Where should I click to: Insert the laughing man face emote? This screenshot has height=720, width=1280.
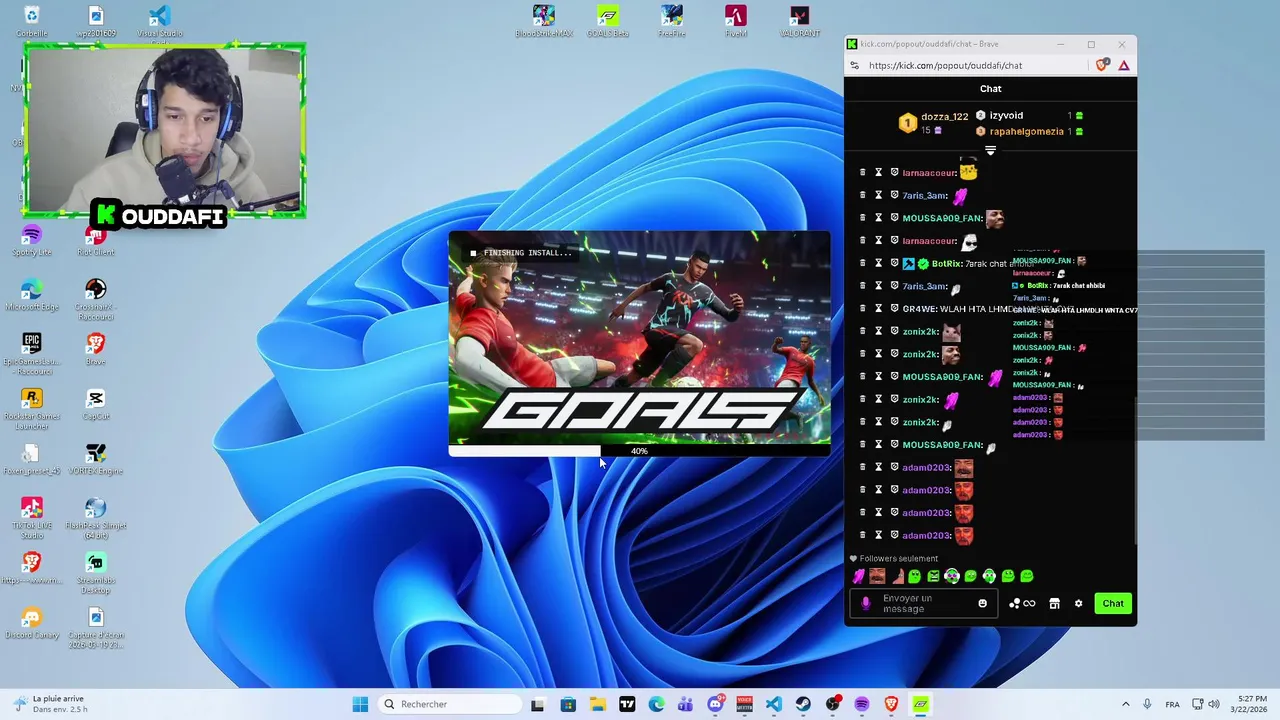(877, 576)
